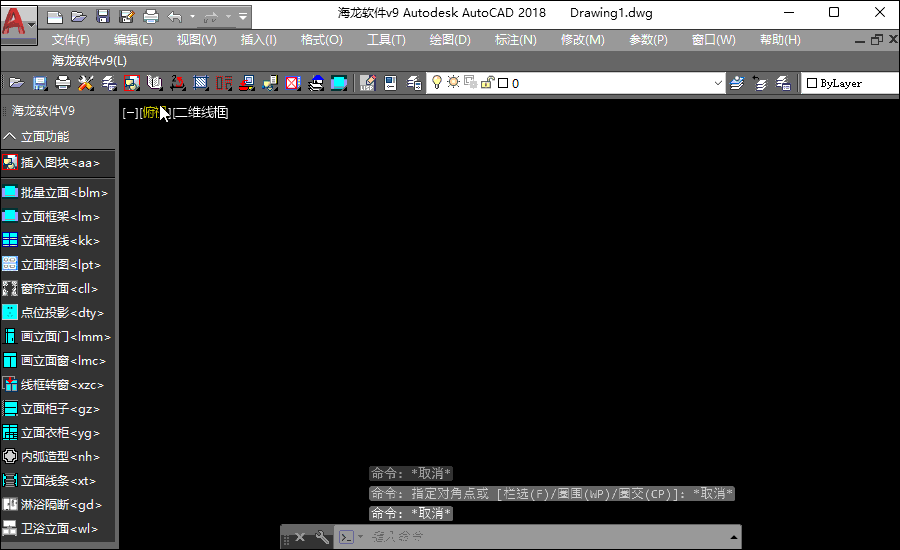The height and width of the screenshot is (550, 900).
Task: Click the open book library toolbar icon
Action: [x=154, y=83]
